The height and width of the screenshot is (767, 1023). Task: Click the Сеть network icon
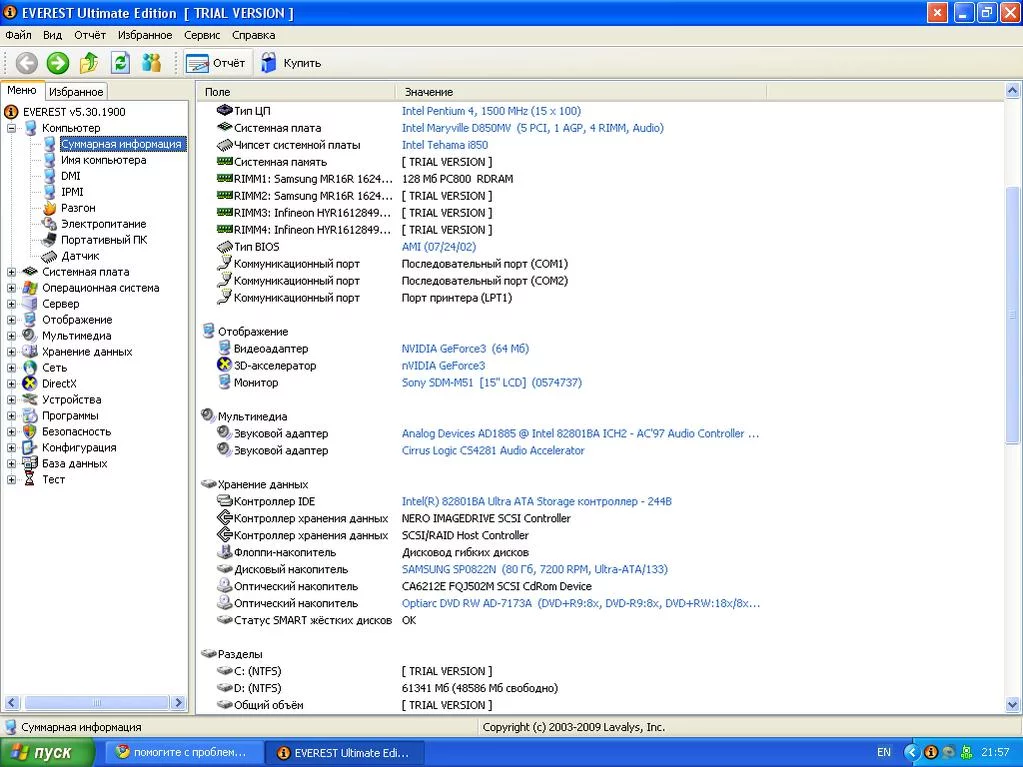[30, 368]
